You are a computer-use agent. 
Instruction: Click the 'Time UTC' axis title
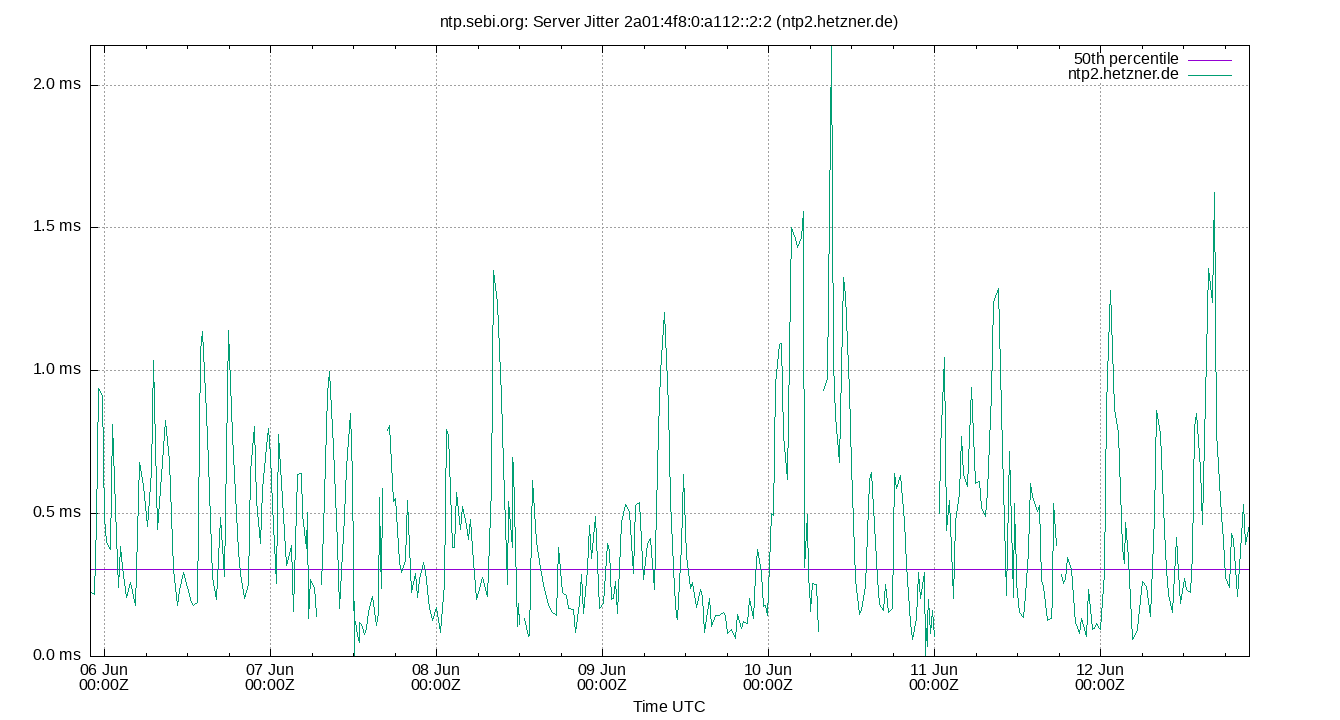coord(669,707)
